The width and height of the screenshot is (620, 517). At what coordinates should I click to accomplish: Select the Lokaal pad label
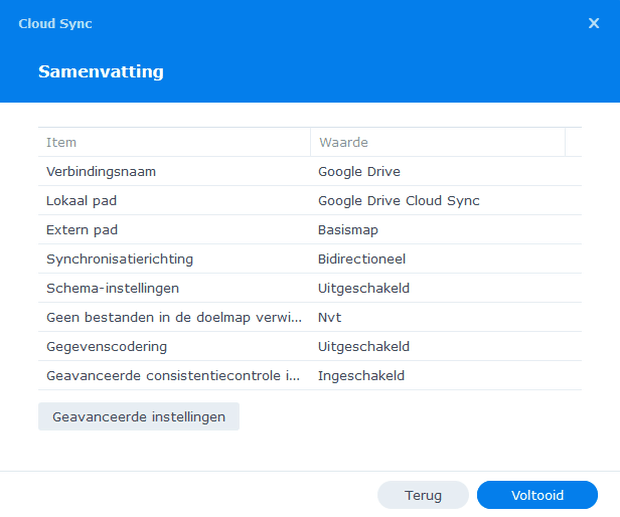click(81, 201)
